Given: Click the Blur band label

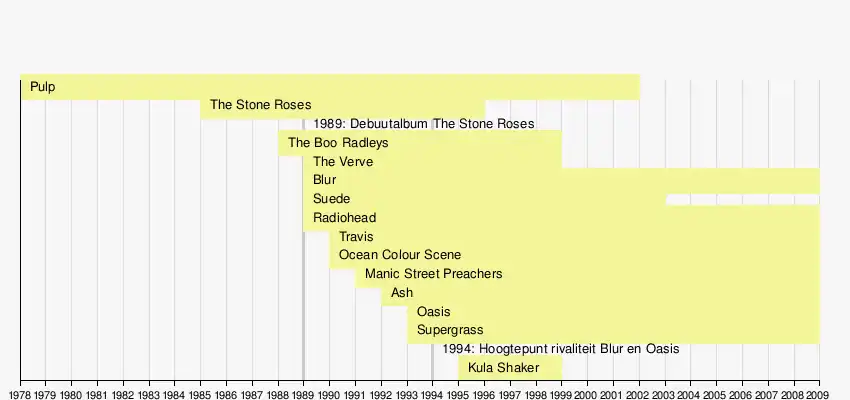Looking at the screenshot, I should coord(324,180).
